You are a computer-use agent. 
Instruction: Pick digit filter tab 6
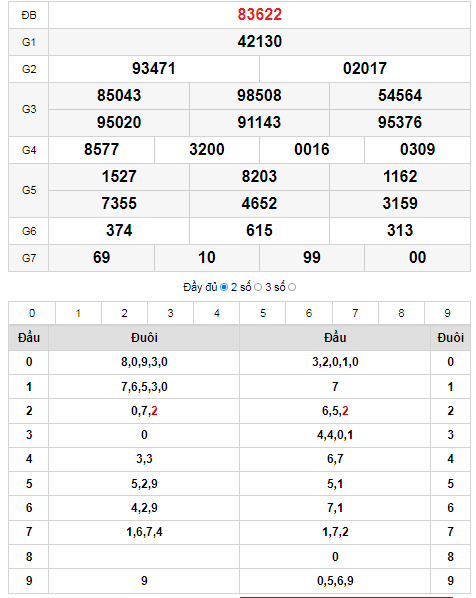pyautogui.click(x=309, y=313)
